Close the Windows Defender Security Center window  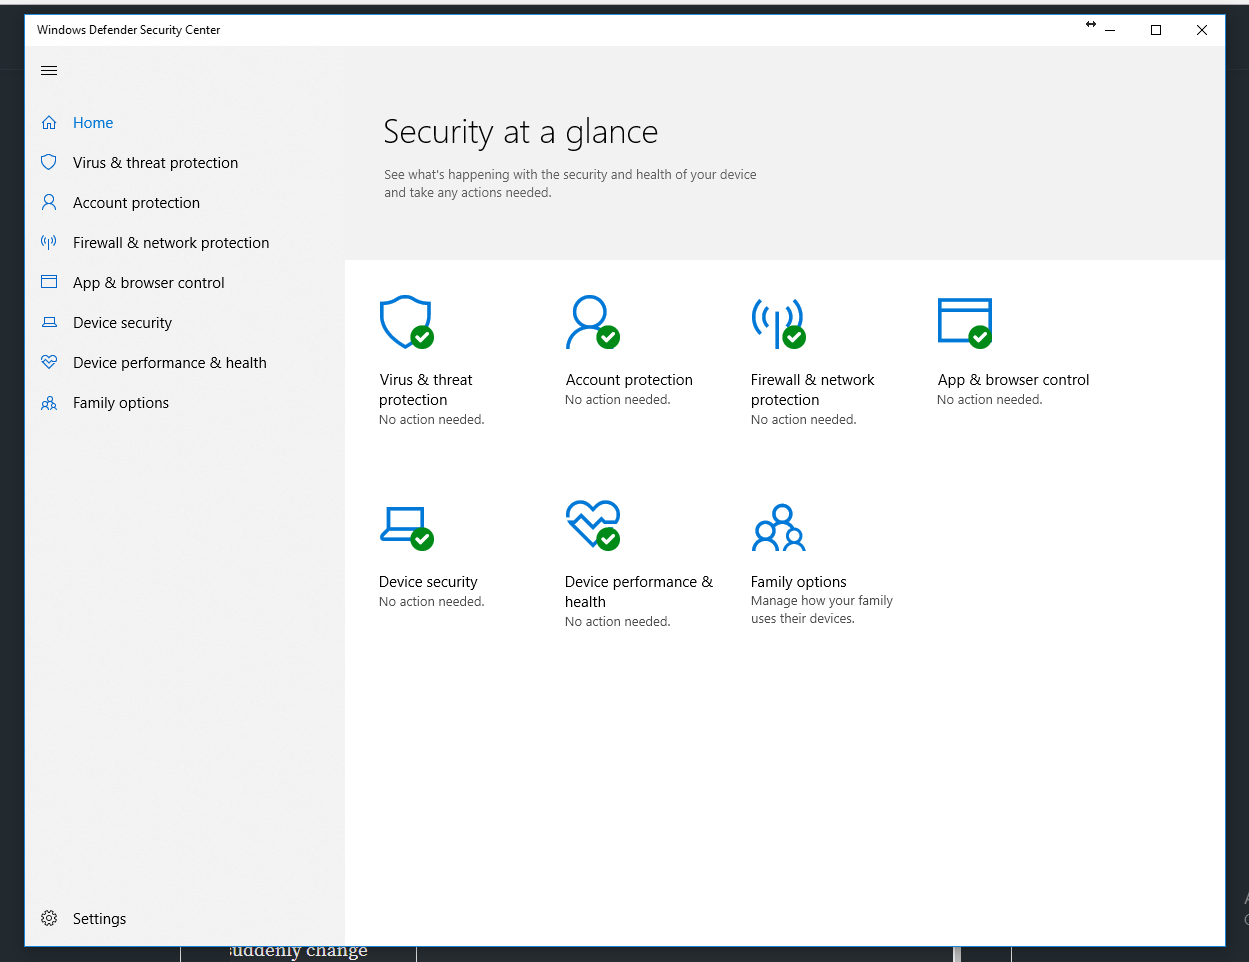[1202, 30]
